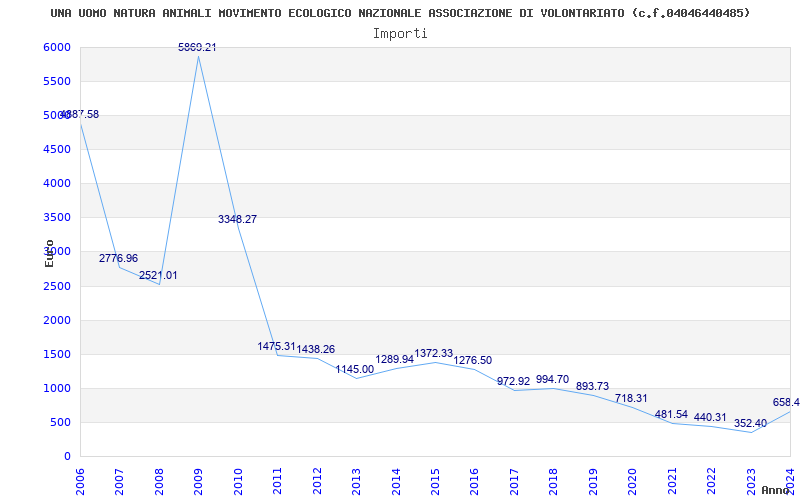Click the 2008 x-axis year label
The width and height of the screenshot is (800, 500).
click(159, 482)
